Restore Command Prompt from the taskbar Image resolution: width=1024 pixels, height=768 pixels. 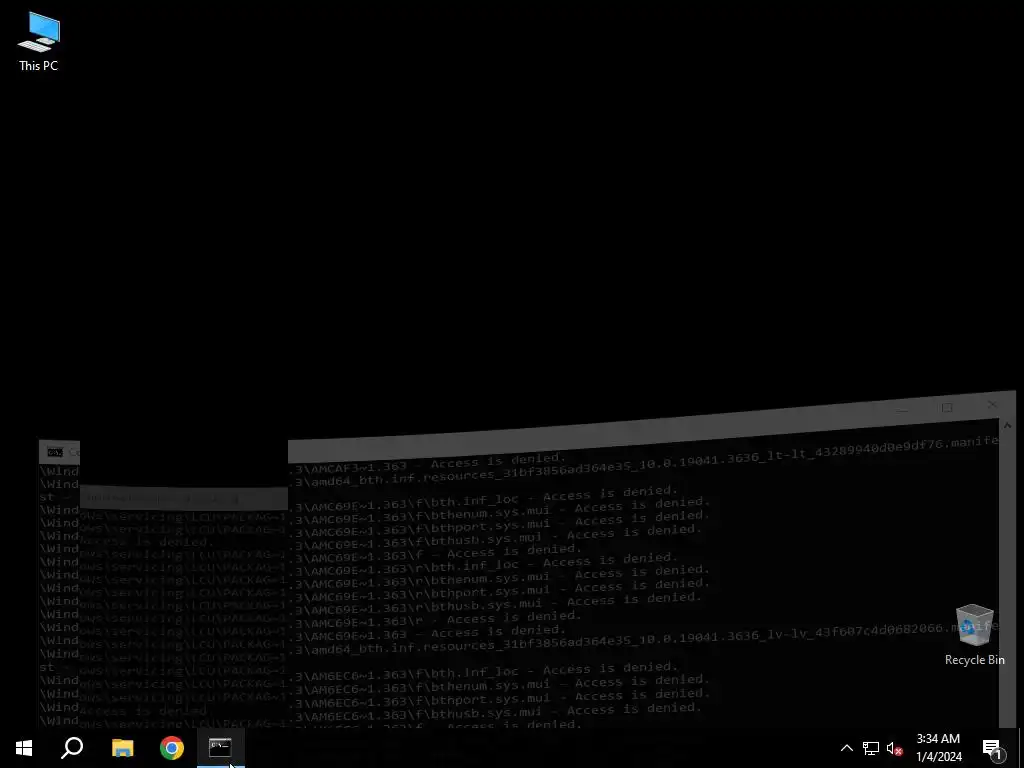tap(221, 748)
